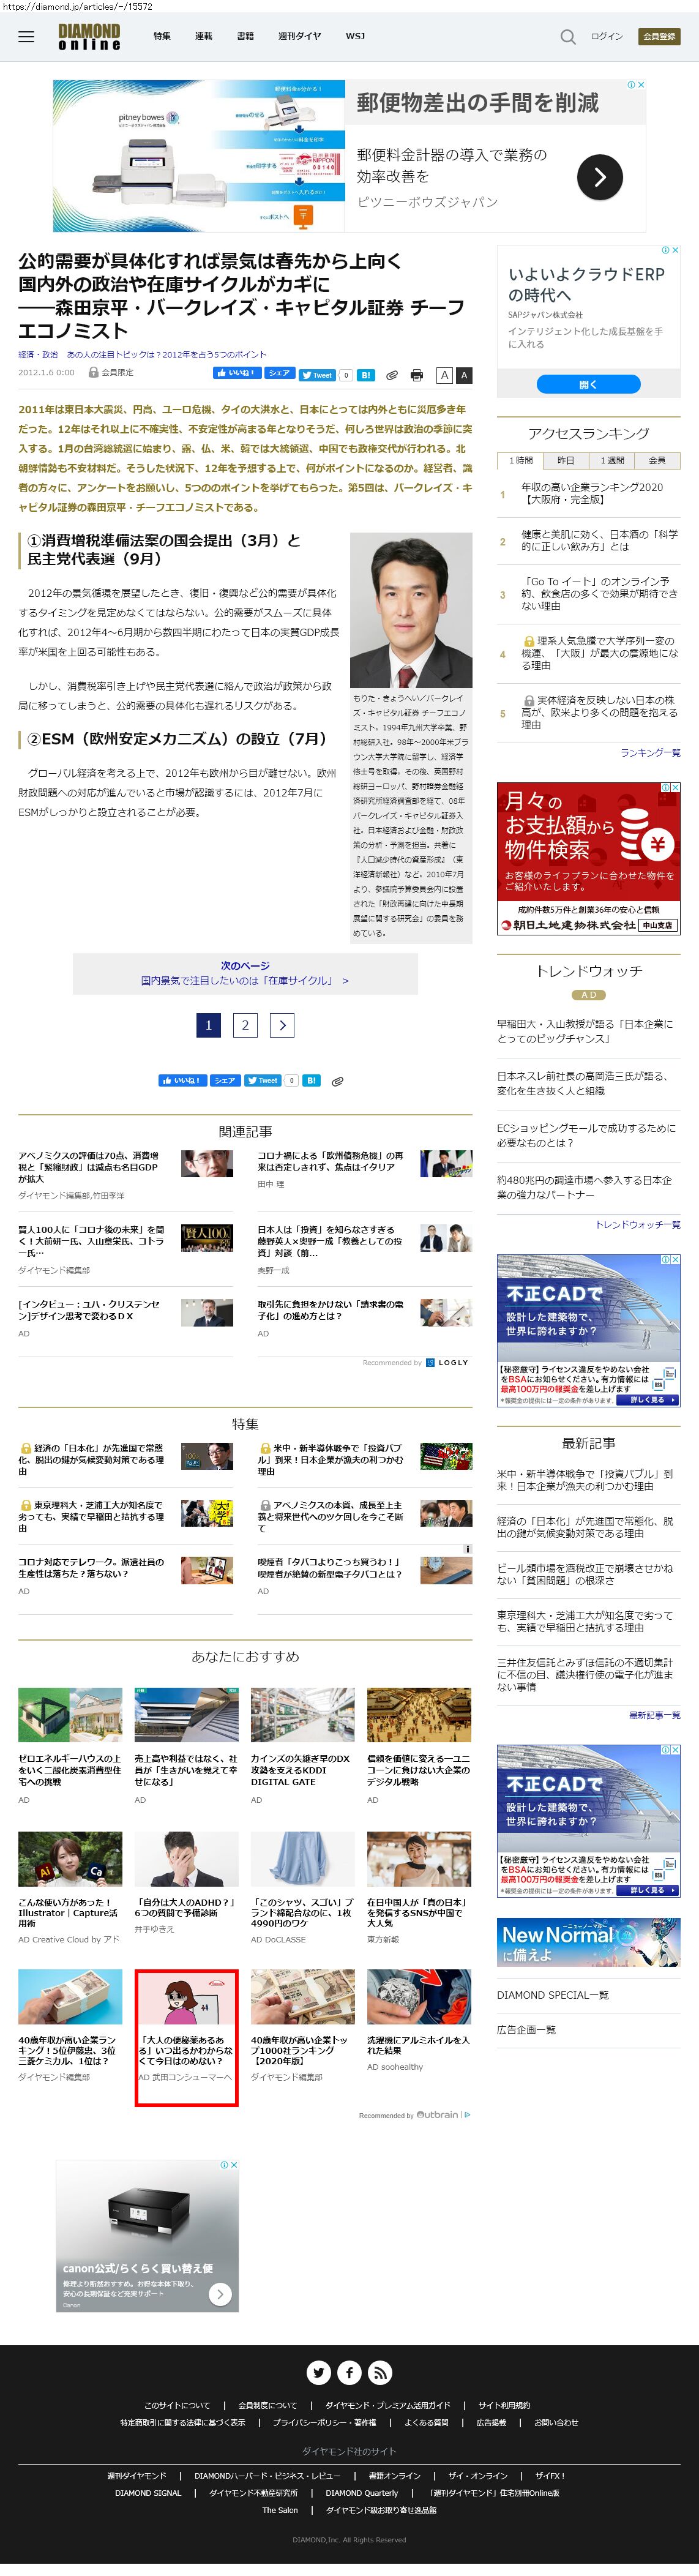The height and width of the screenshot is (2576, 699).
Task: Open 早稲田大・入山教授が語る trend article
Action: tap(585, 1031)
